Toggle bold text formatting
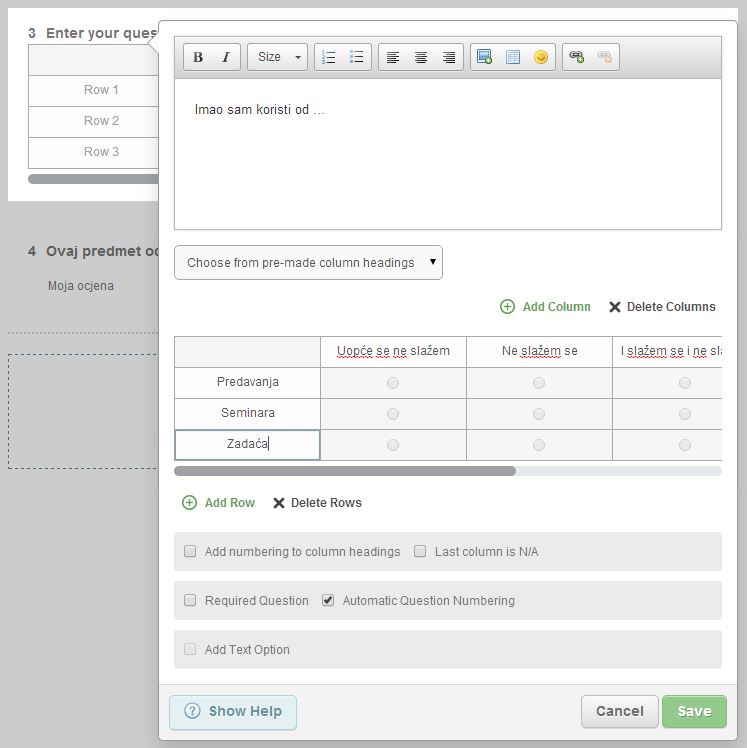The height and width of the screenshot is (748, 747). [x=198, y=58]
